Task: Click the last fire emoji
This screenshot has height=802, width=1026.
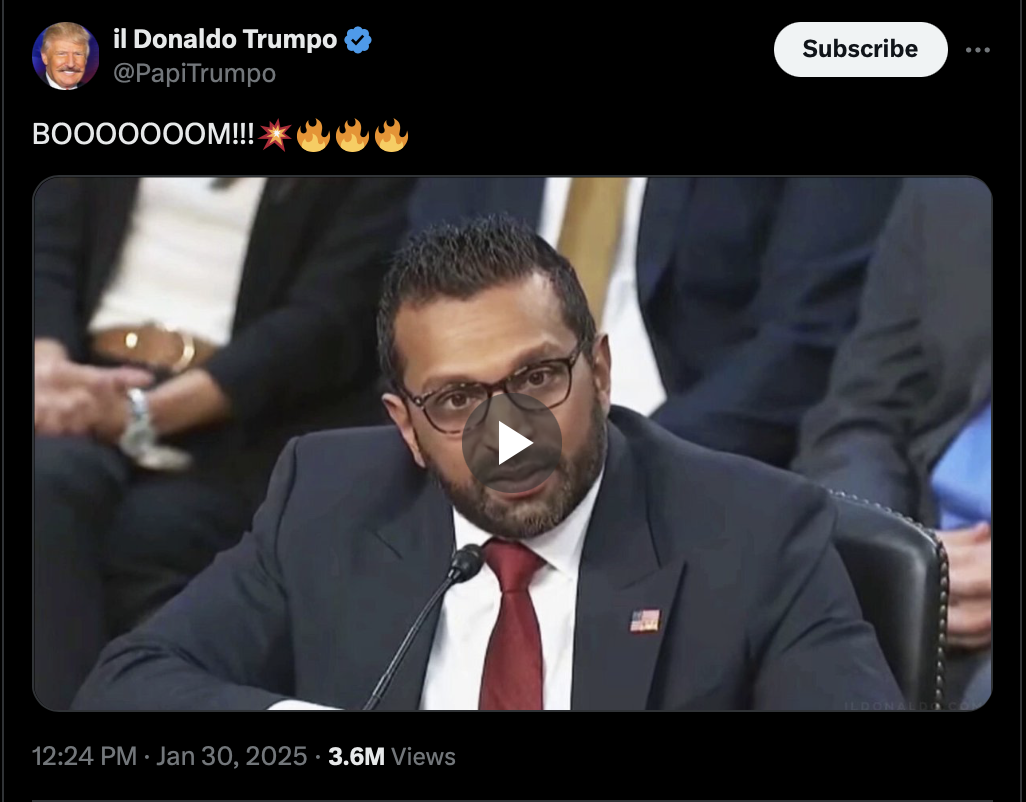Action: coord(391,135)
